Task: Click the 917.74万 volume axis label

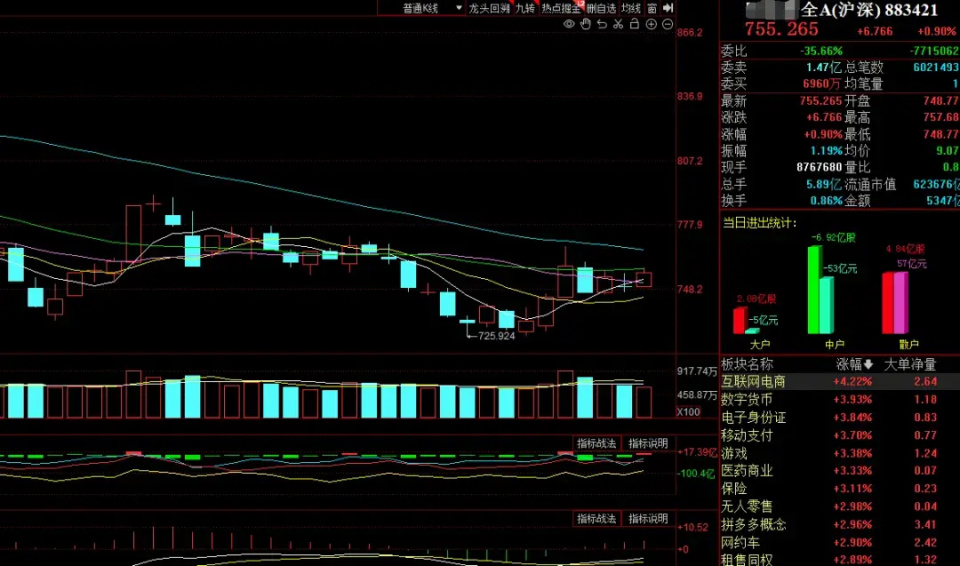Action: [x=697, y=371]
